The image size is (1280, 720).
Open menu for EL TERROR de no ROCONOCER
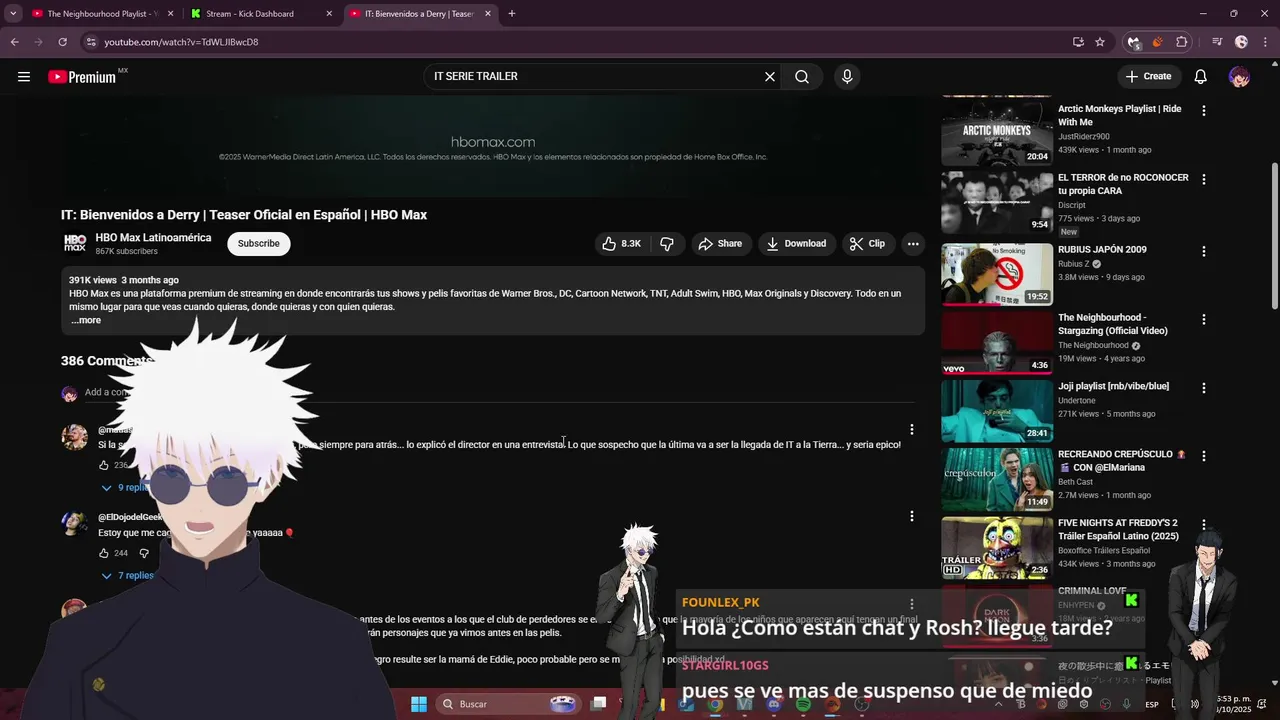tap(1204, 179)
